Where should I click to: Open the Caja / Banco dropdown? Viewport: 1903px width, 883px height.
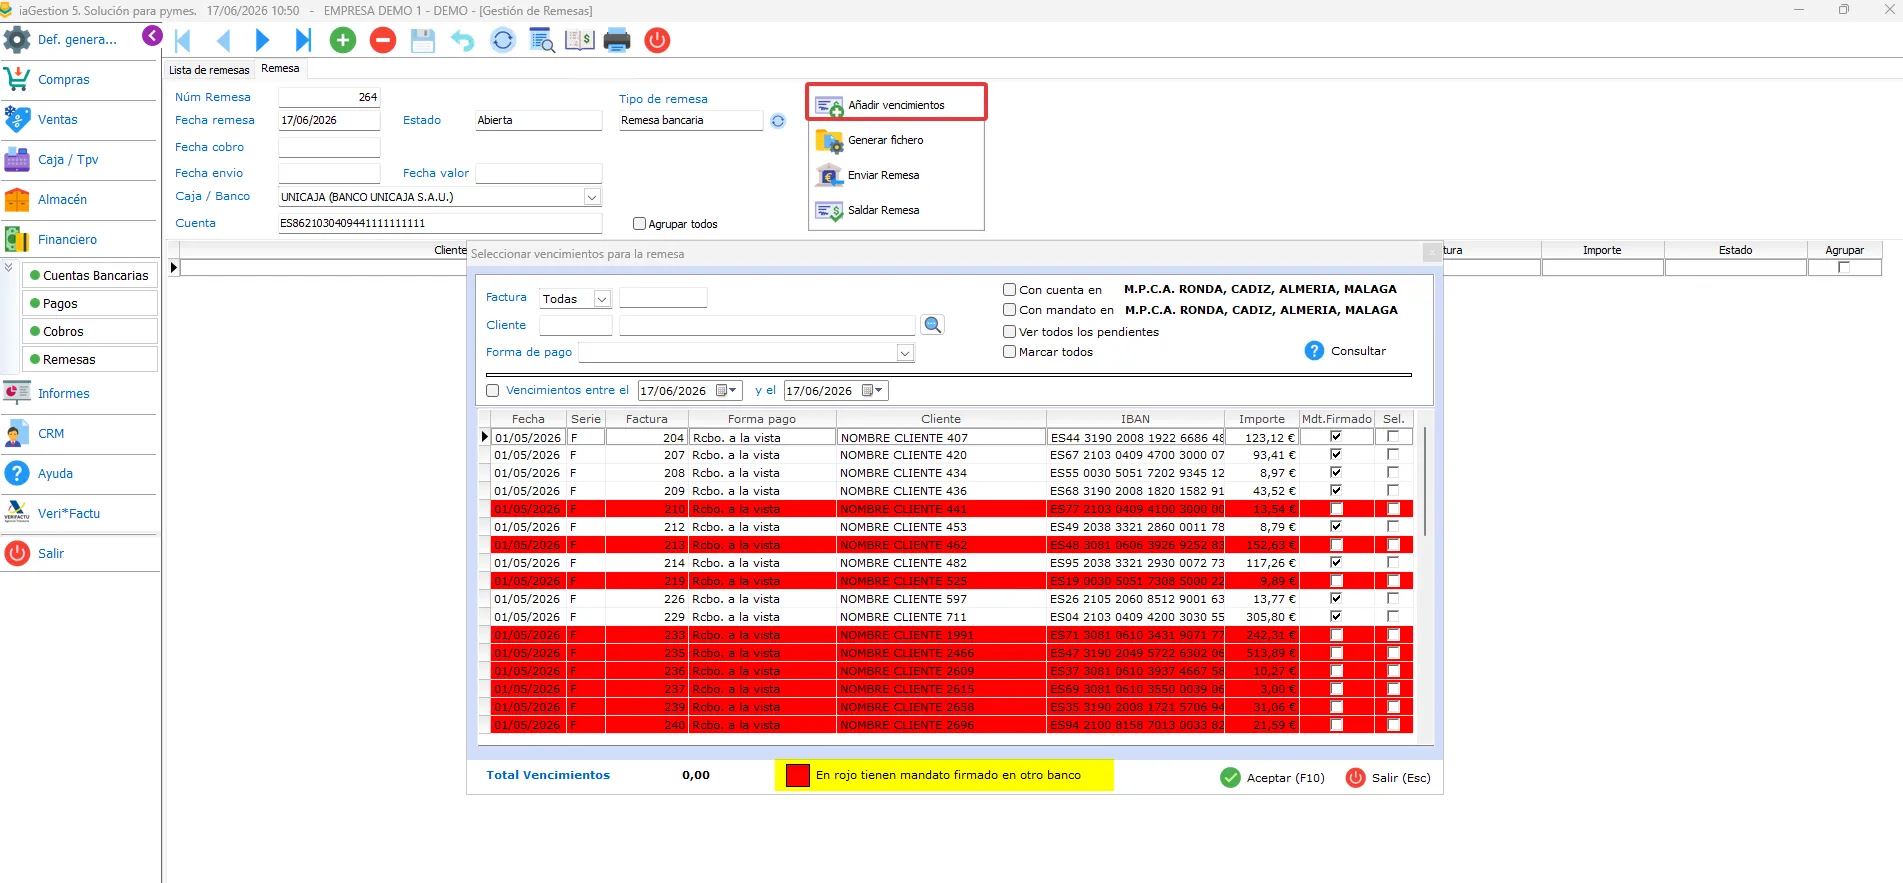592,197
